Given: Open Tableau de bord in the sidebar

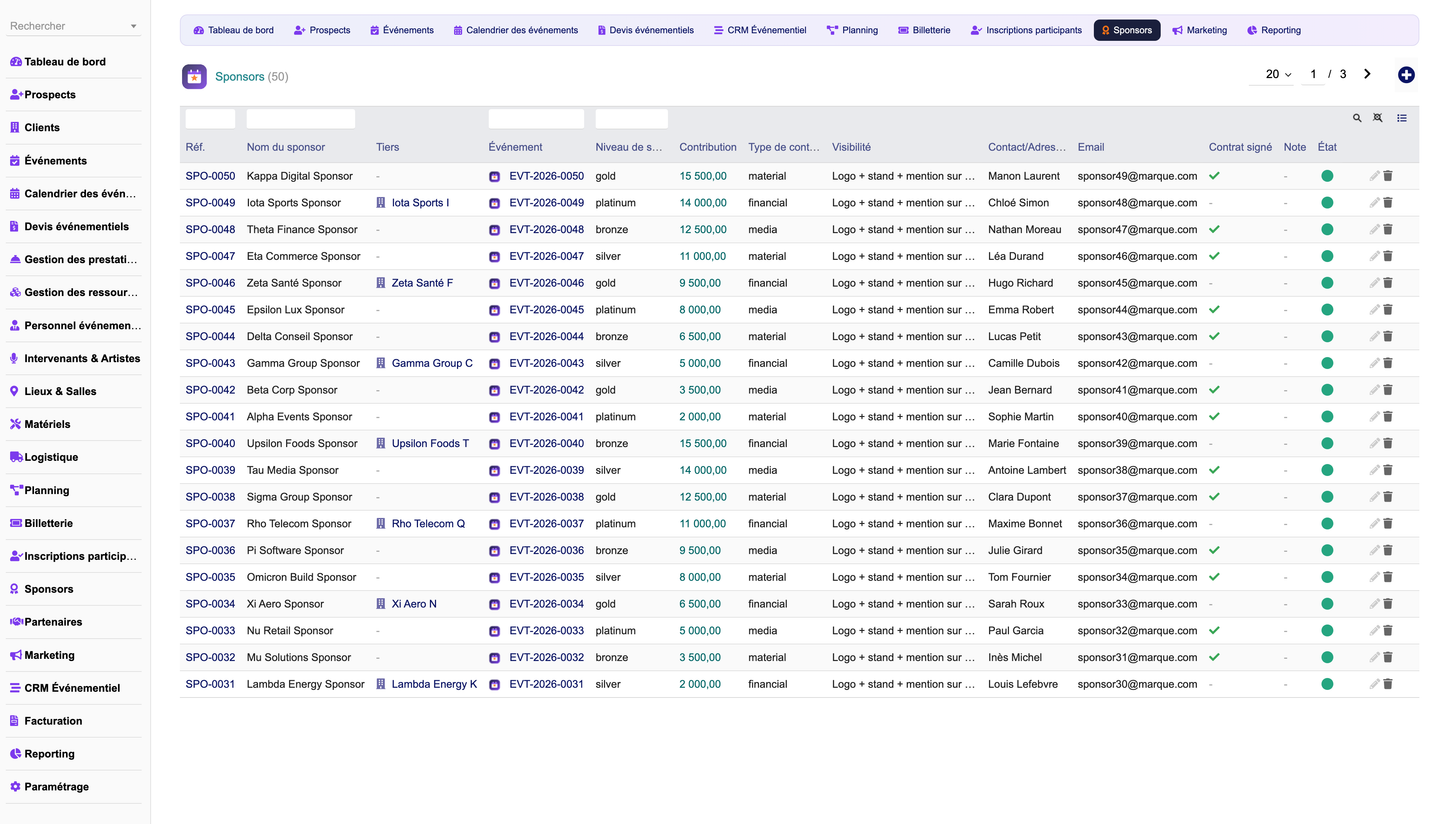Looking at the screenshot, I should tap(65, 62).
